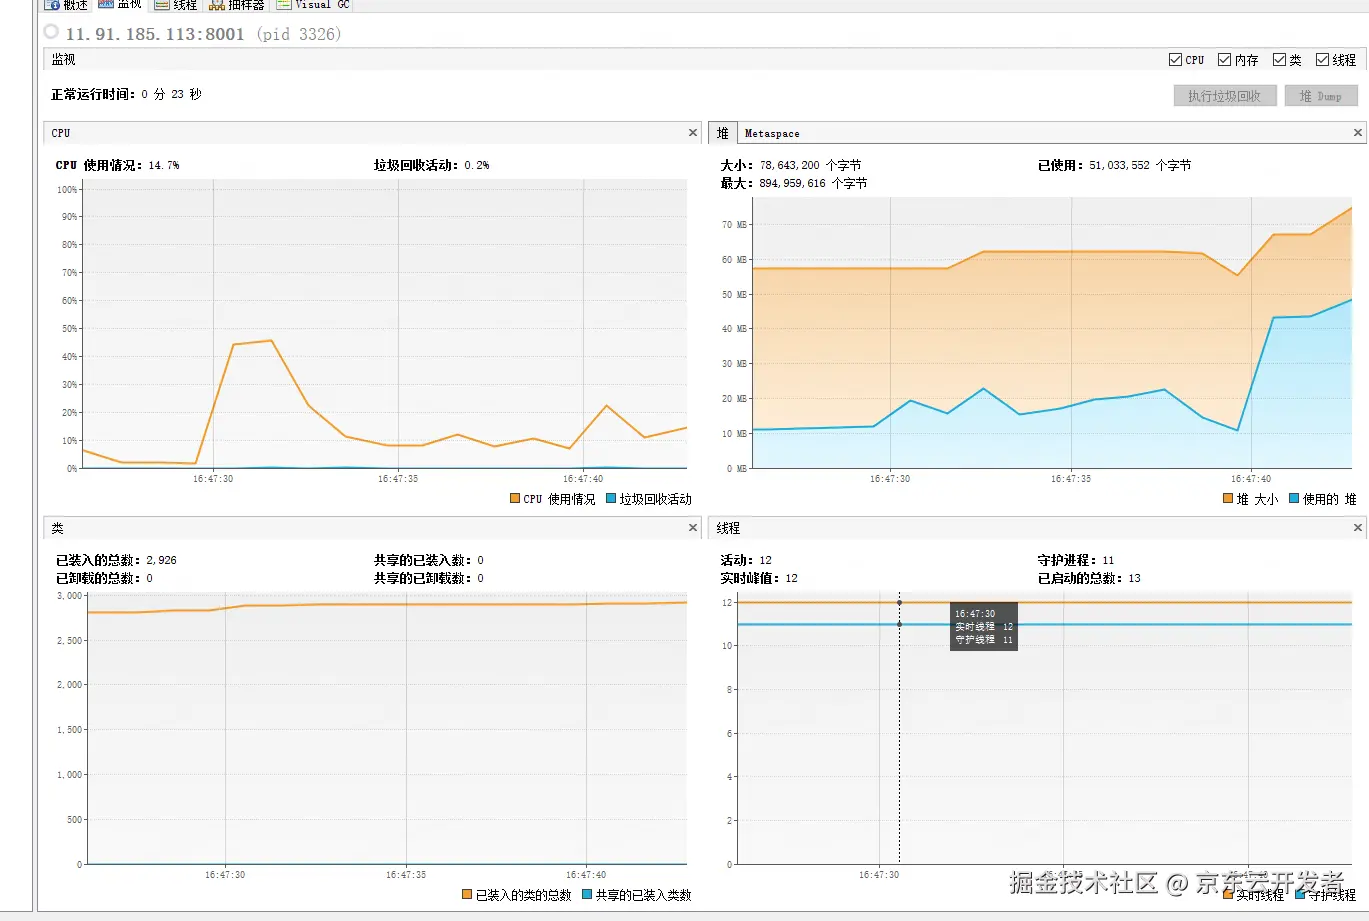Click the 共享的已装入数 0 text
The width and height of the screenshot is (1369, 921).
tap(428, 560)
